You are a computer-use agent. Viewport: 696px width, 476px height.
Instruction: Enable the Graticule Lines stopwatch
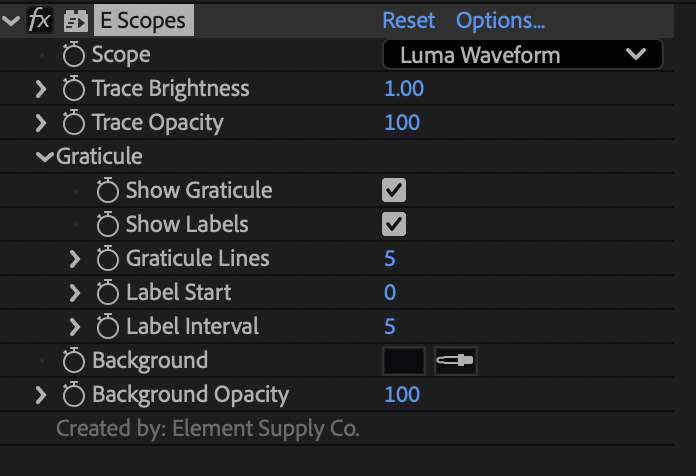(x=107, y=258)
